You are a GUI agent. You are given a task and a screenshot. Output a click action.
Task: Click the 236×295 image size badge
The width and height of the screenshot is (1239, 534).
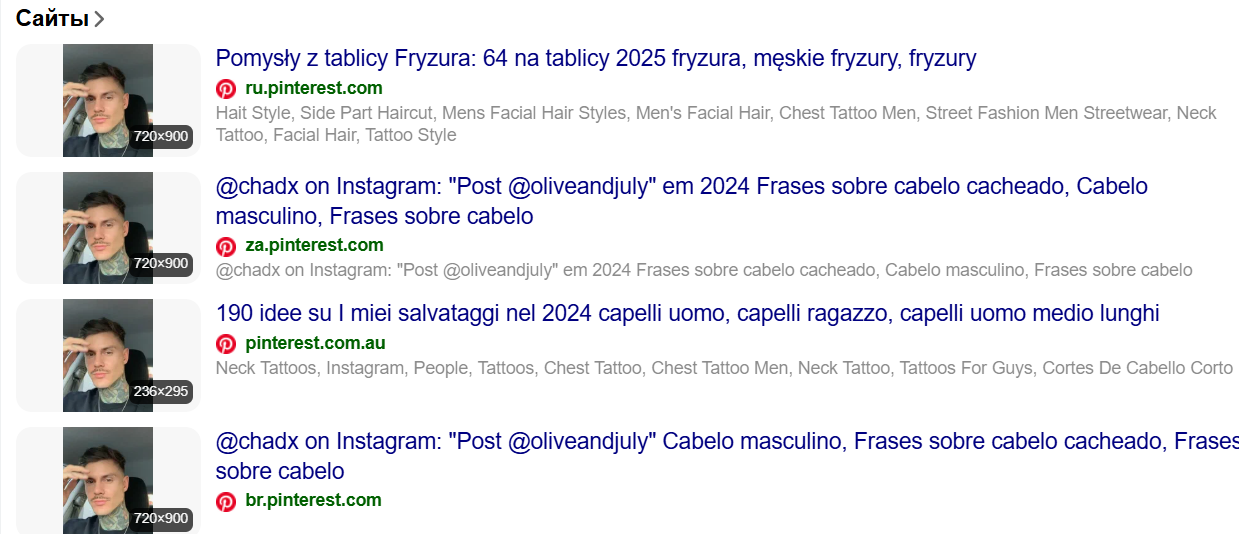(161, 391)
